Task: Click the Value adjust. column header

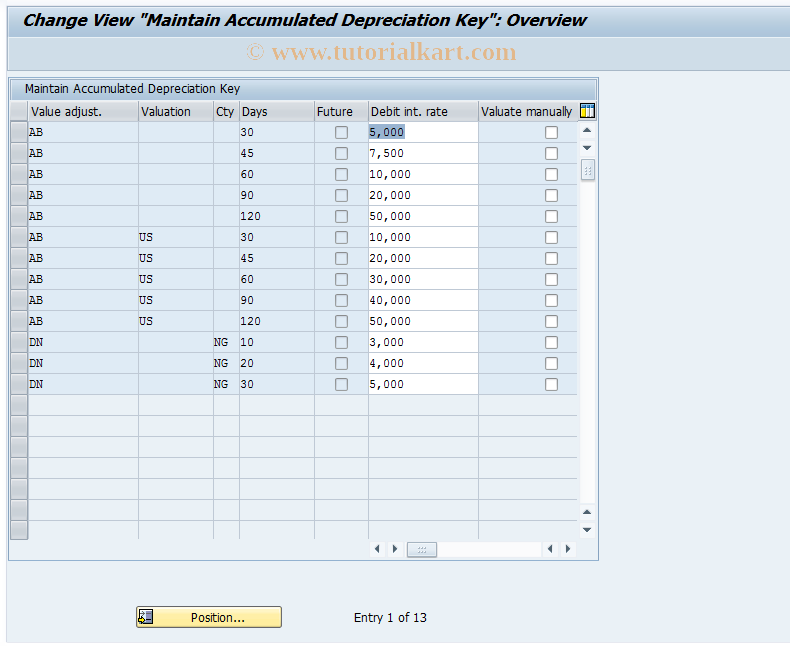Action: (x=83, y=111)
